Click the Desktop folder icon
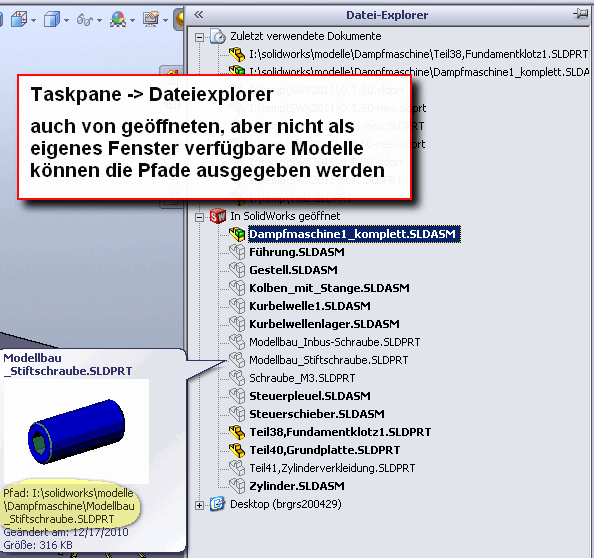Image resolution: width=594 pixels, height=558 pixels. pos(218,504)
